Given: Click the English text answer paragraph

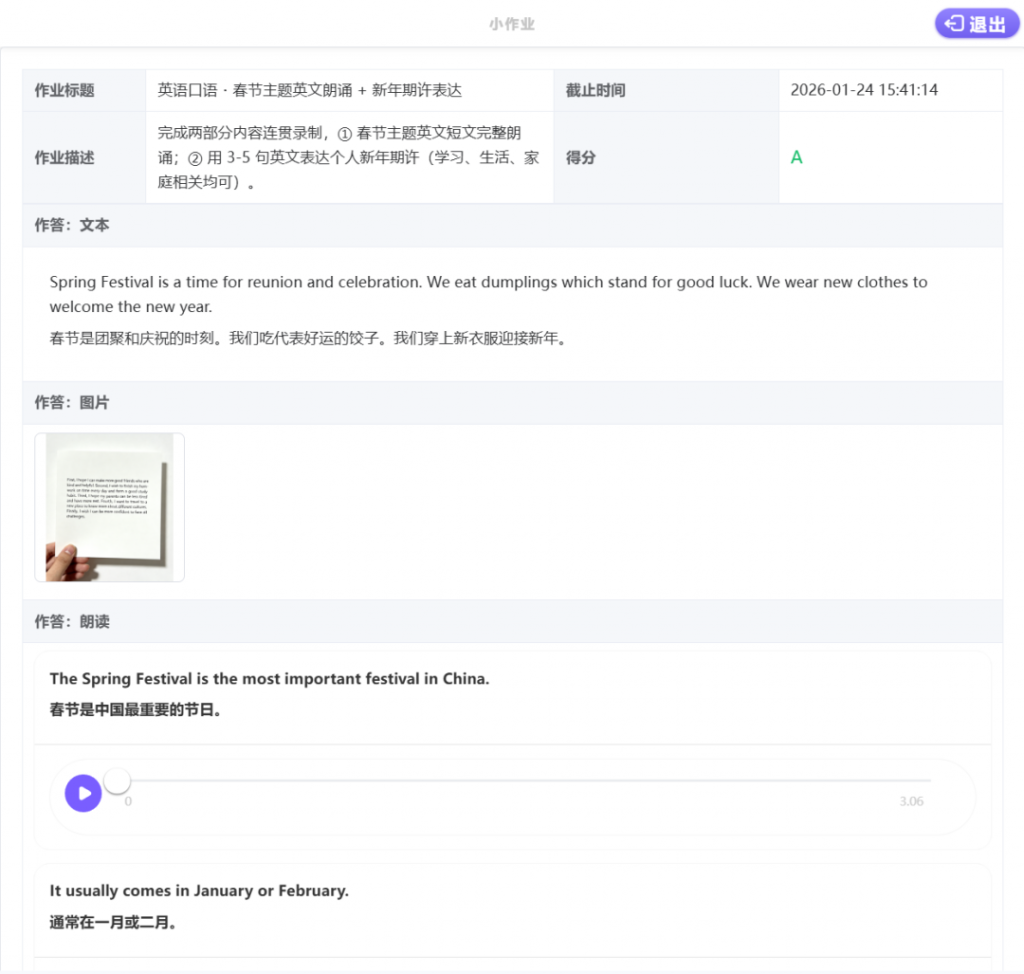Looking at the screenshot, I should pyautogui.click(x=488, y=294).
